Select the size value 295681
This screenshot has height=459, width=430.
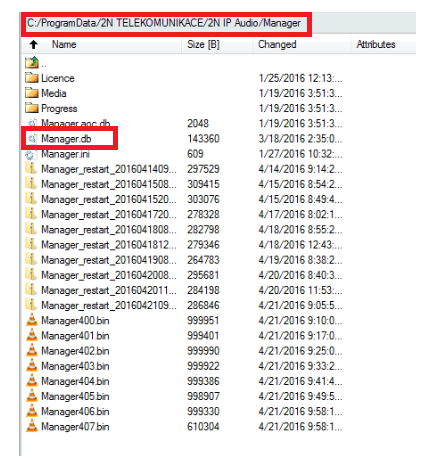(203, 275)
